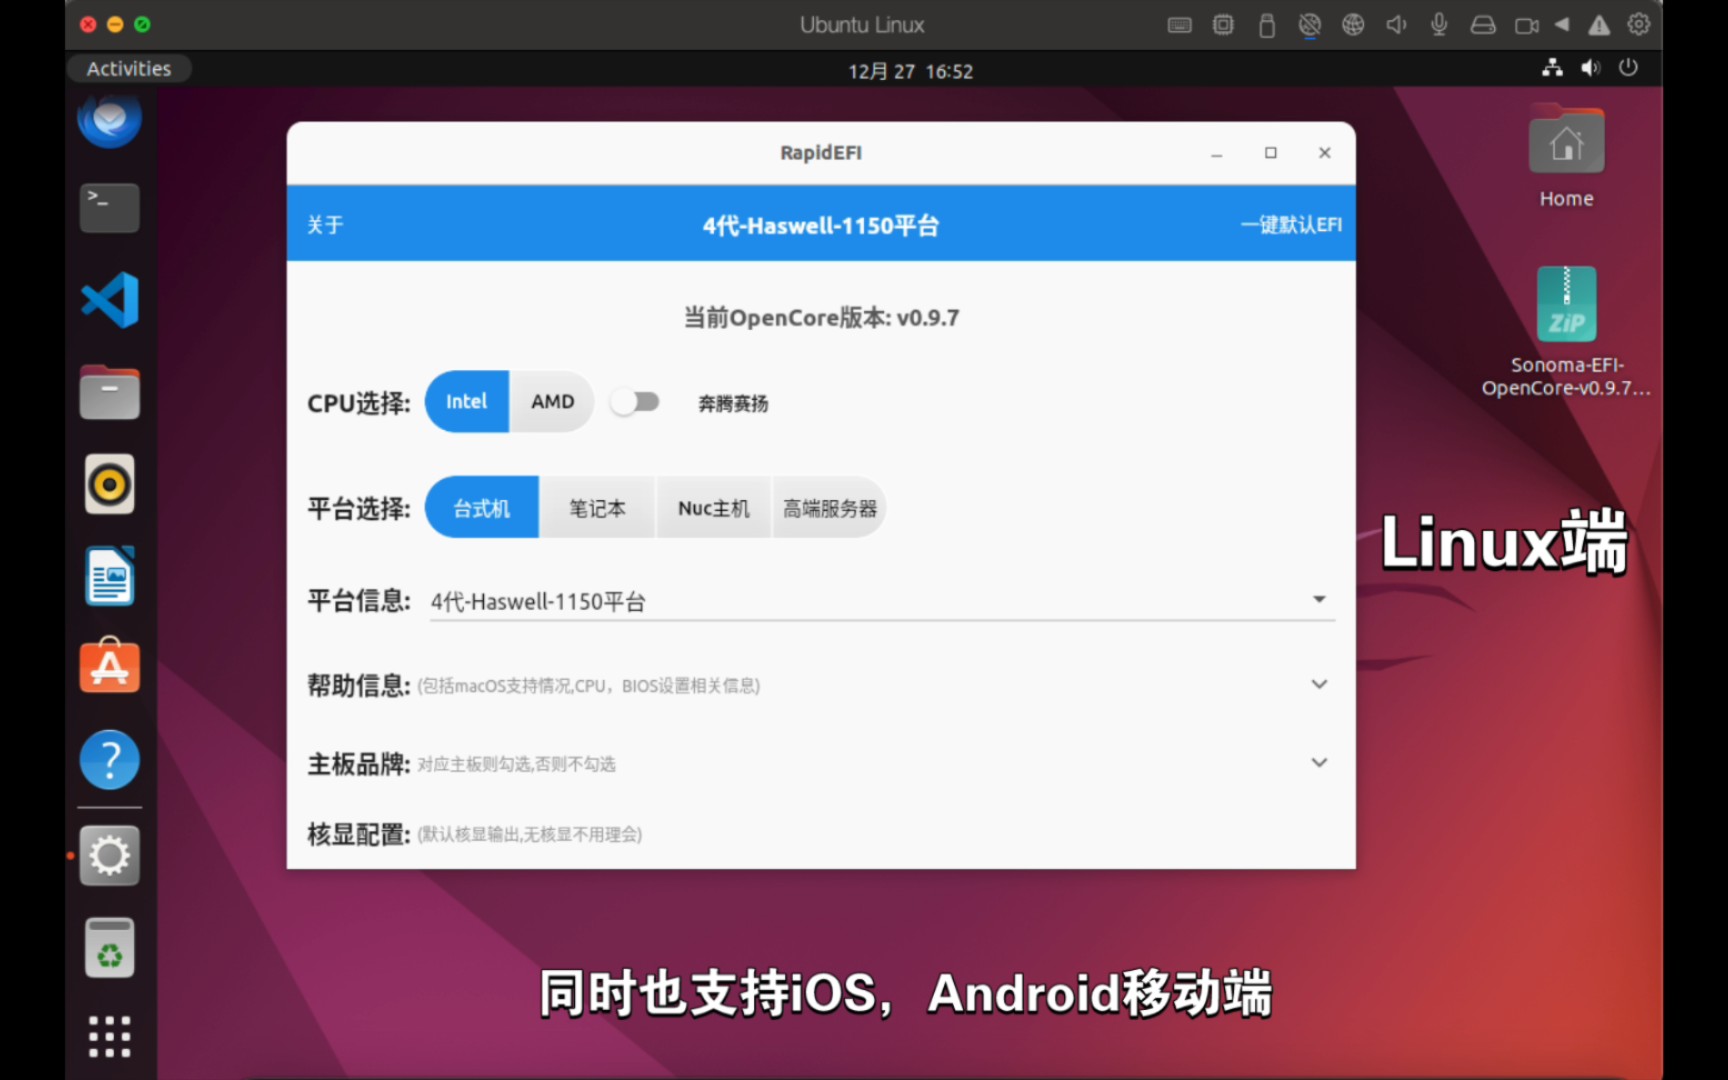Click the VM toolbar camera icon
The width and height of the screenshot is (1728, 1080).
point(1526,25)
